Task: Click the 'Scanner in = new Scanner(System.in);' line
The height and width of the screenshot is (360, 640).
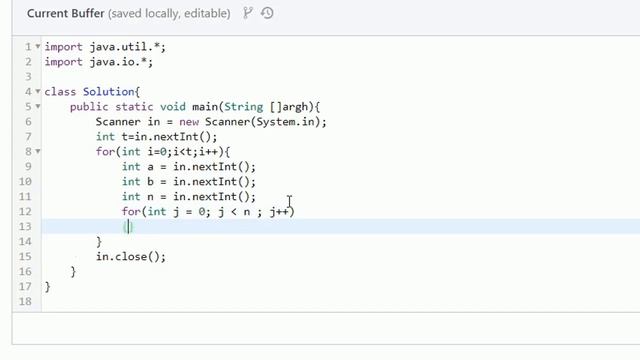Action: (x=211, y=122)
